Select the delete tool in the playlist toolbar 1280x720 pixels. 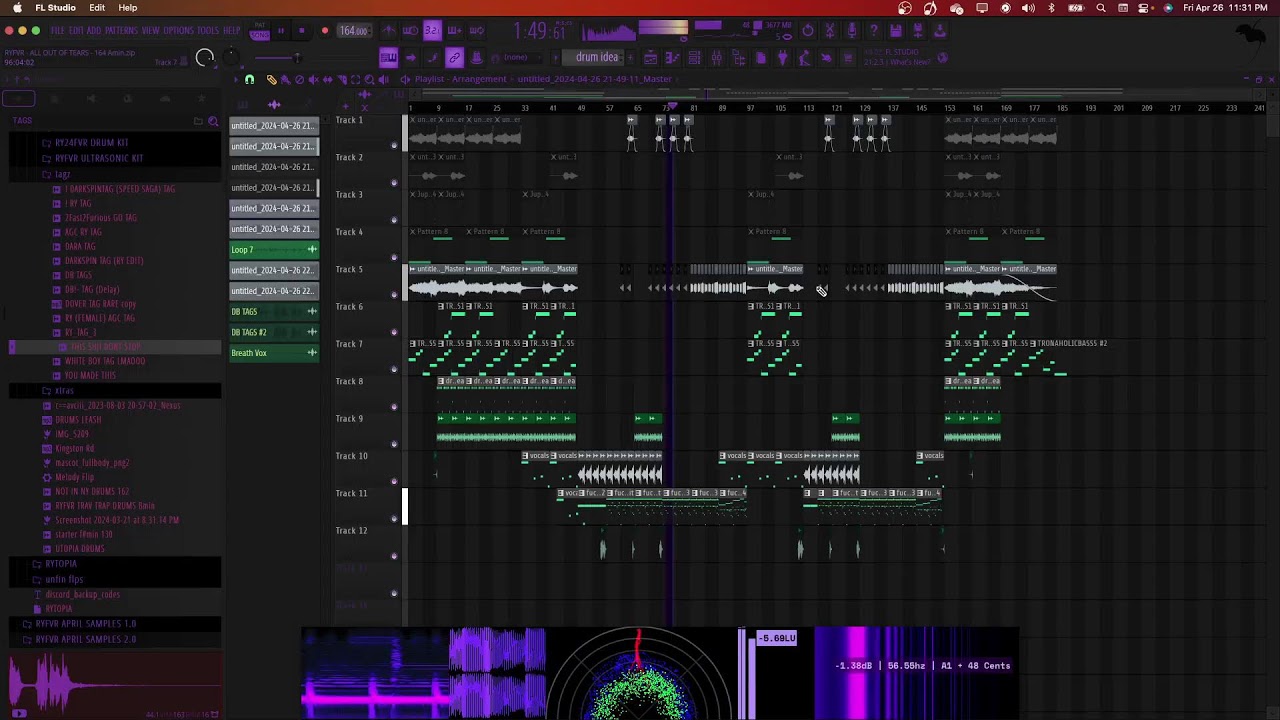pos(299,79)
